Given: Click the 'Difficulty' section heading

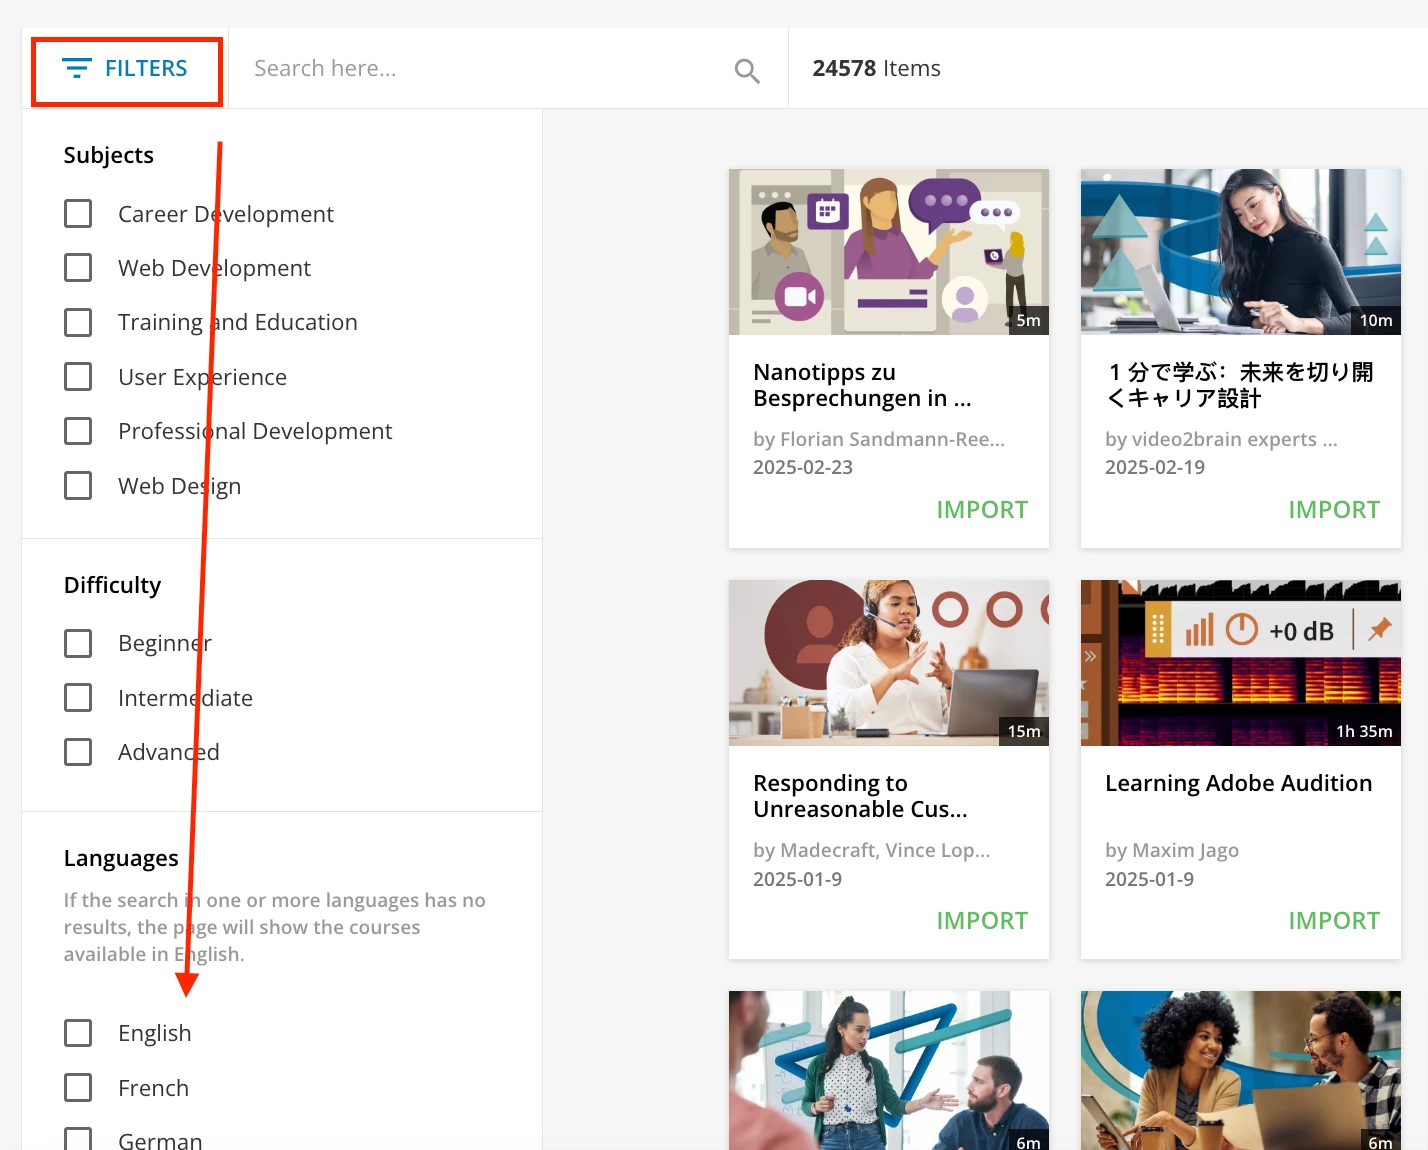Looking at the screenshot, I should pyautogui.click(x=112, y=585).
